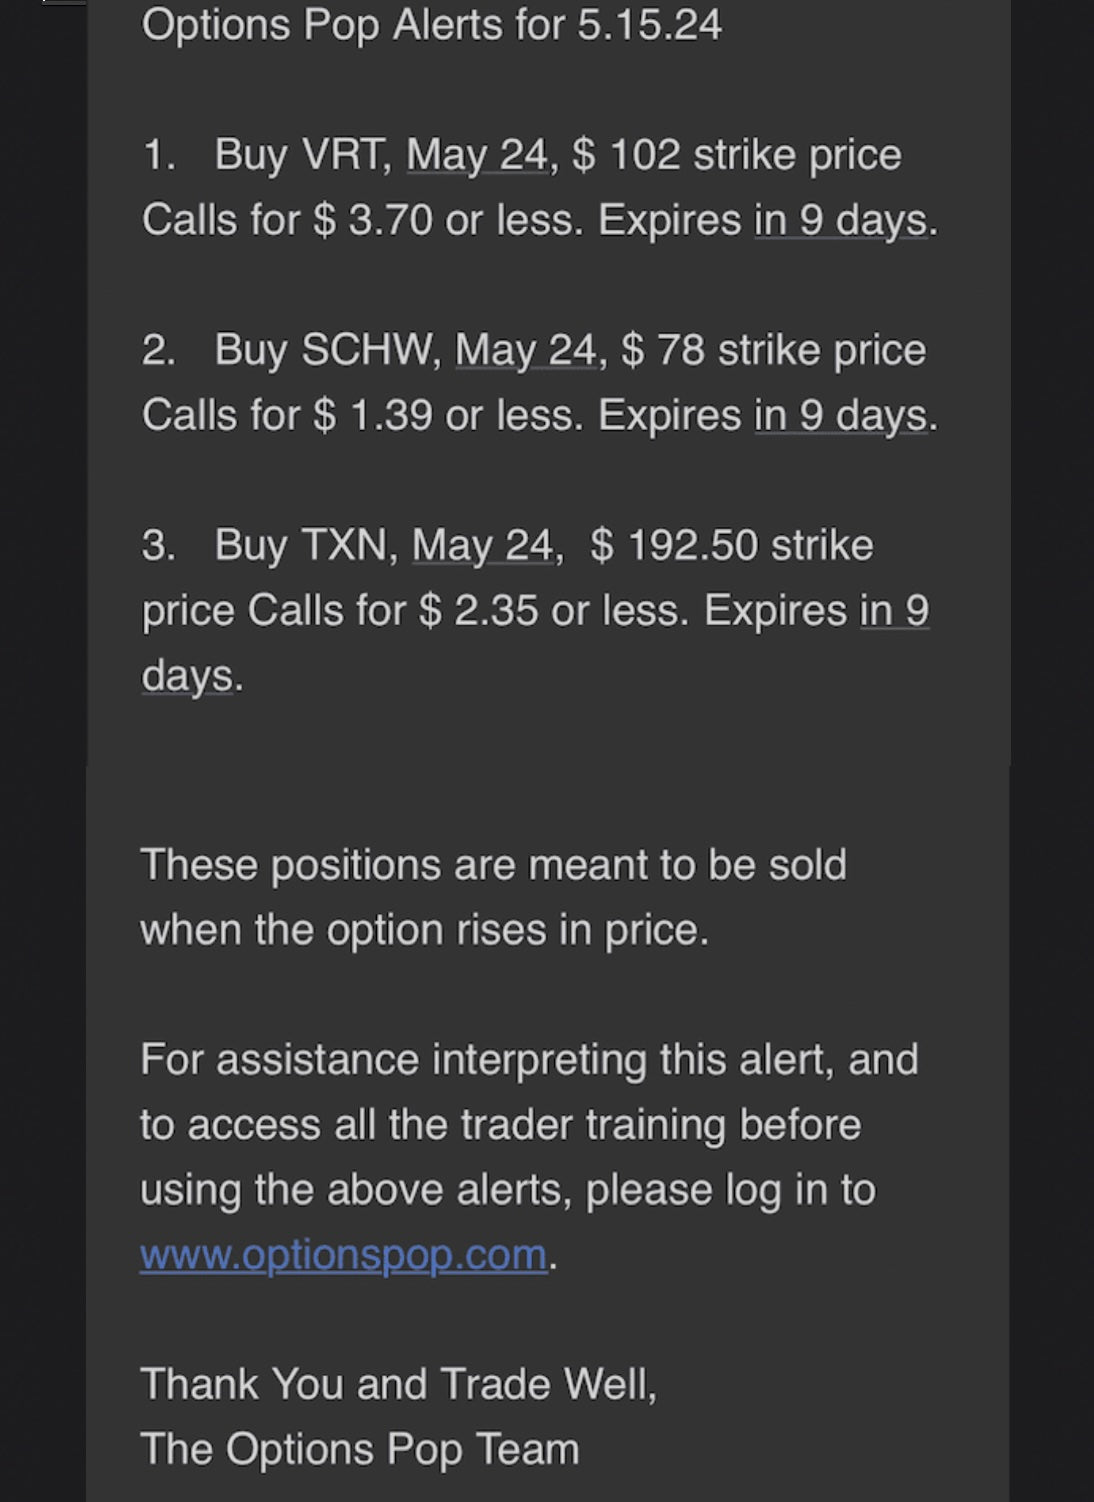Screen dimensions: 1094x1502
Task: Tap the VRT alert's May 24 date
Action: click(x=478, y=156)
